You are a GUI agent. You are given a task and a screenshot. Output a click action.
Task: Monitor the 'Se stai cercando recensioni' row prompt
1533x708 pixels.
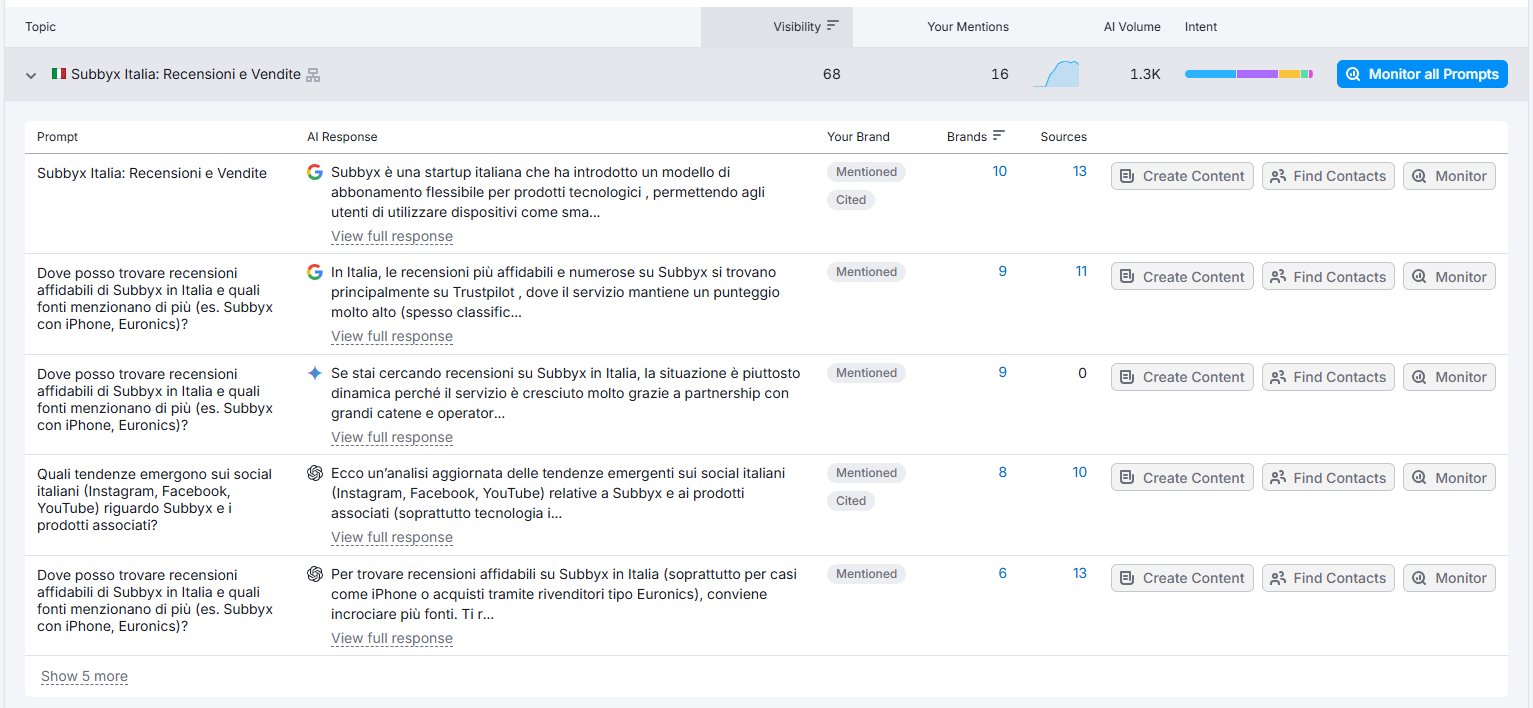tap(1449, 377)
